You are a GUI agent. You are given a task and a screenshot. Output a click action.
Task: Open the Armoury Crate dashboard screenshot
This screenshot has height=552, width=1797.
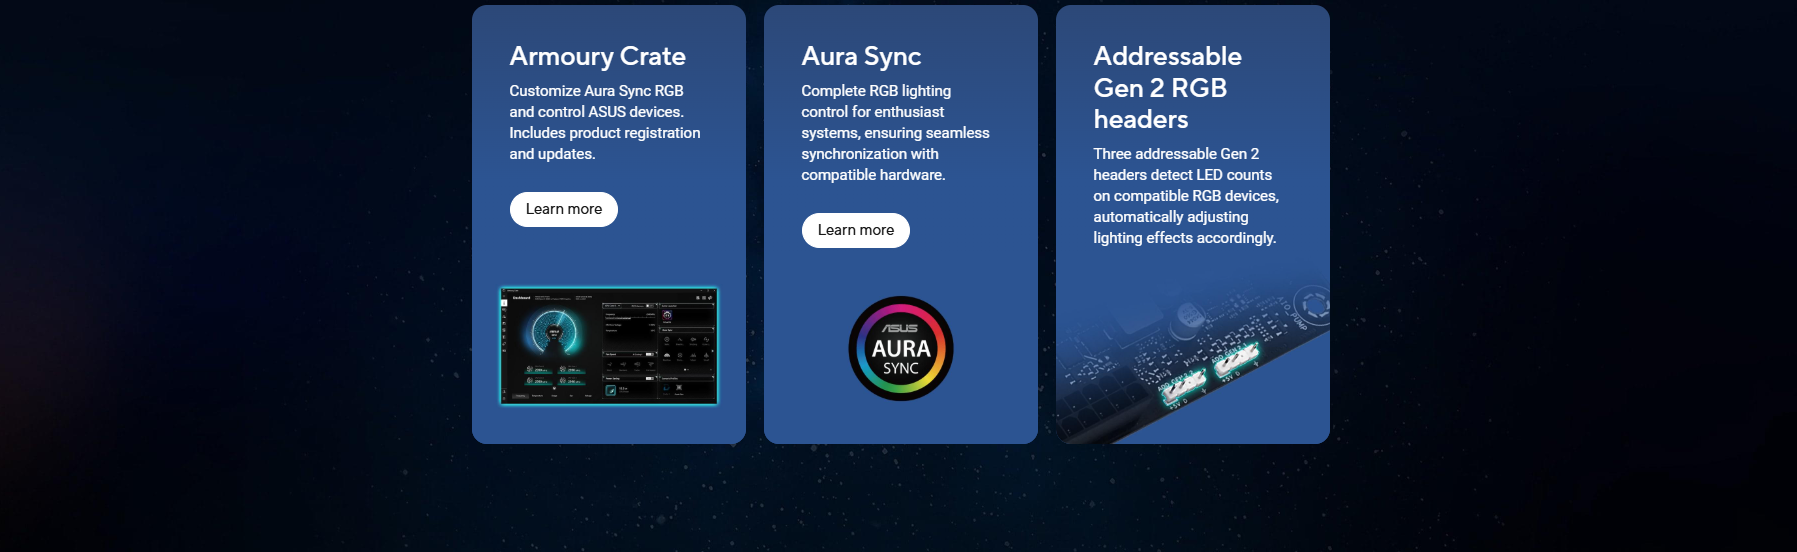point(608,346)
